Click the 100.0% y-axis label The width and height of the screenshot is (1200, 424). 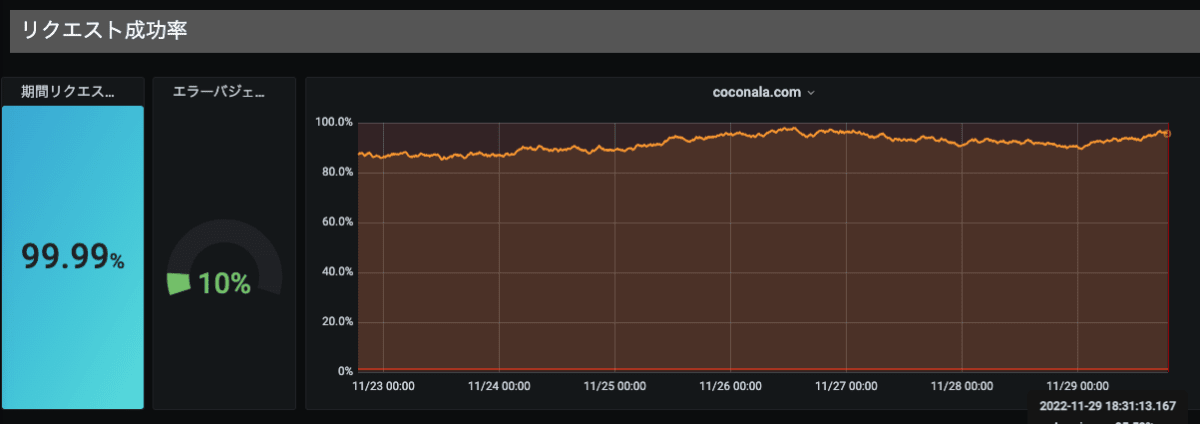tap(333, 122)
